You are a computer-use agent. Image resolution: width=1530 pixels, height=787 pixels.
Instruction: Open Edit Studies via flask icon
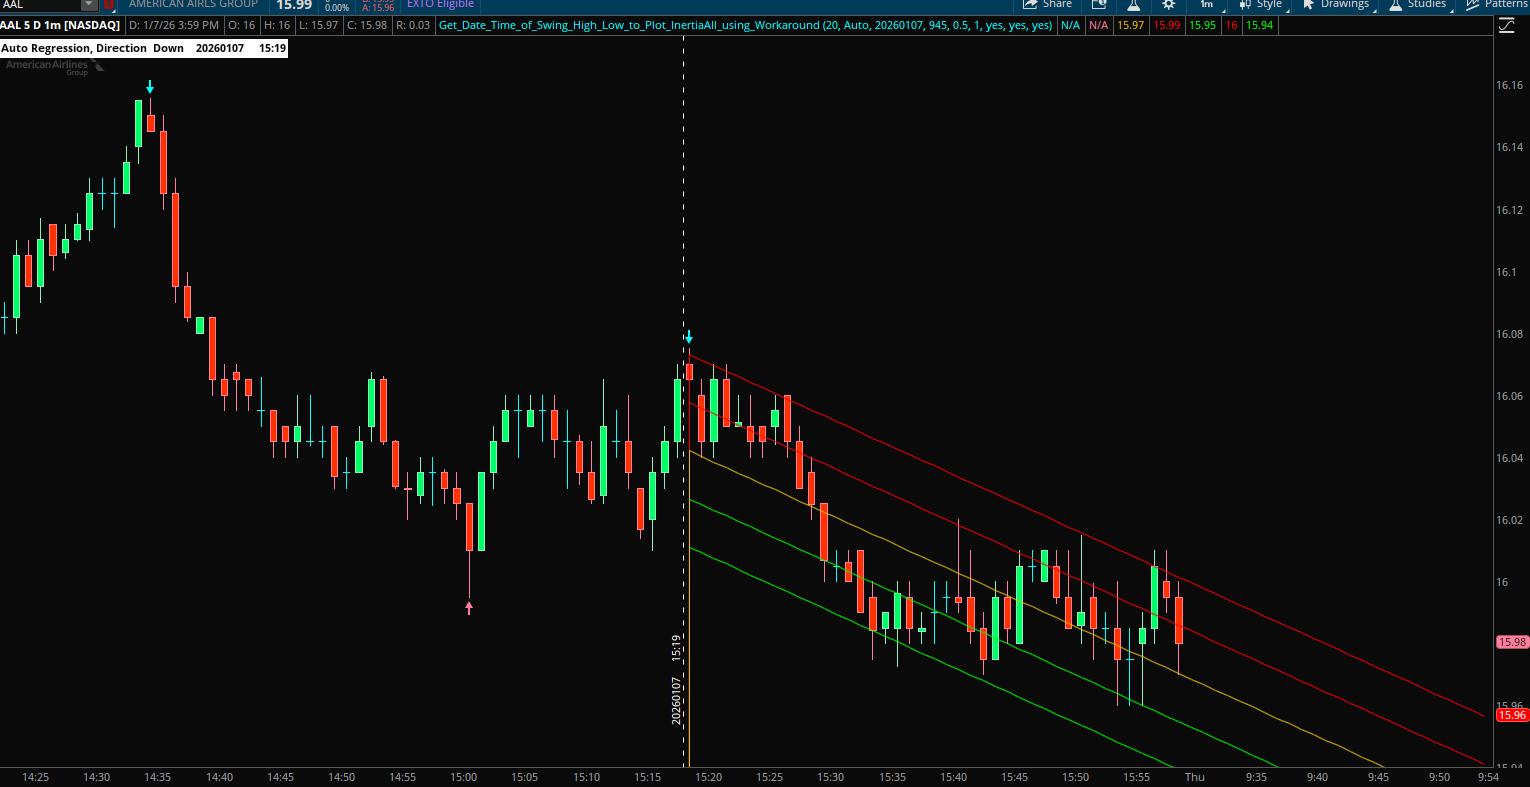coord(1133,5)
